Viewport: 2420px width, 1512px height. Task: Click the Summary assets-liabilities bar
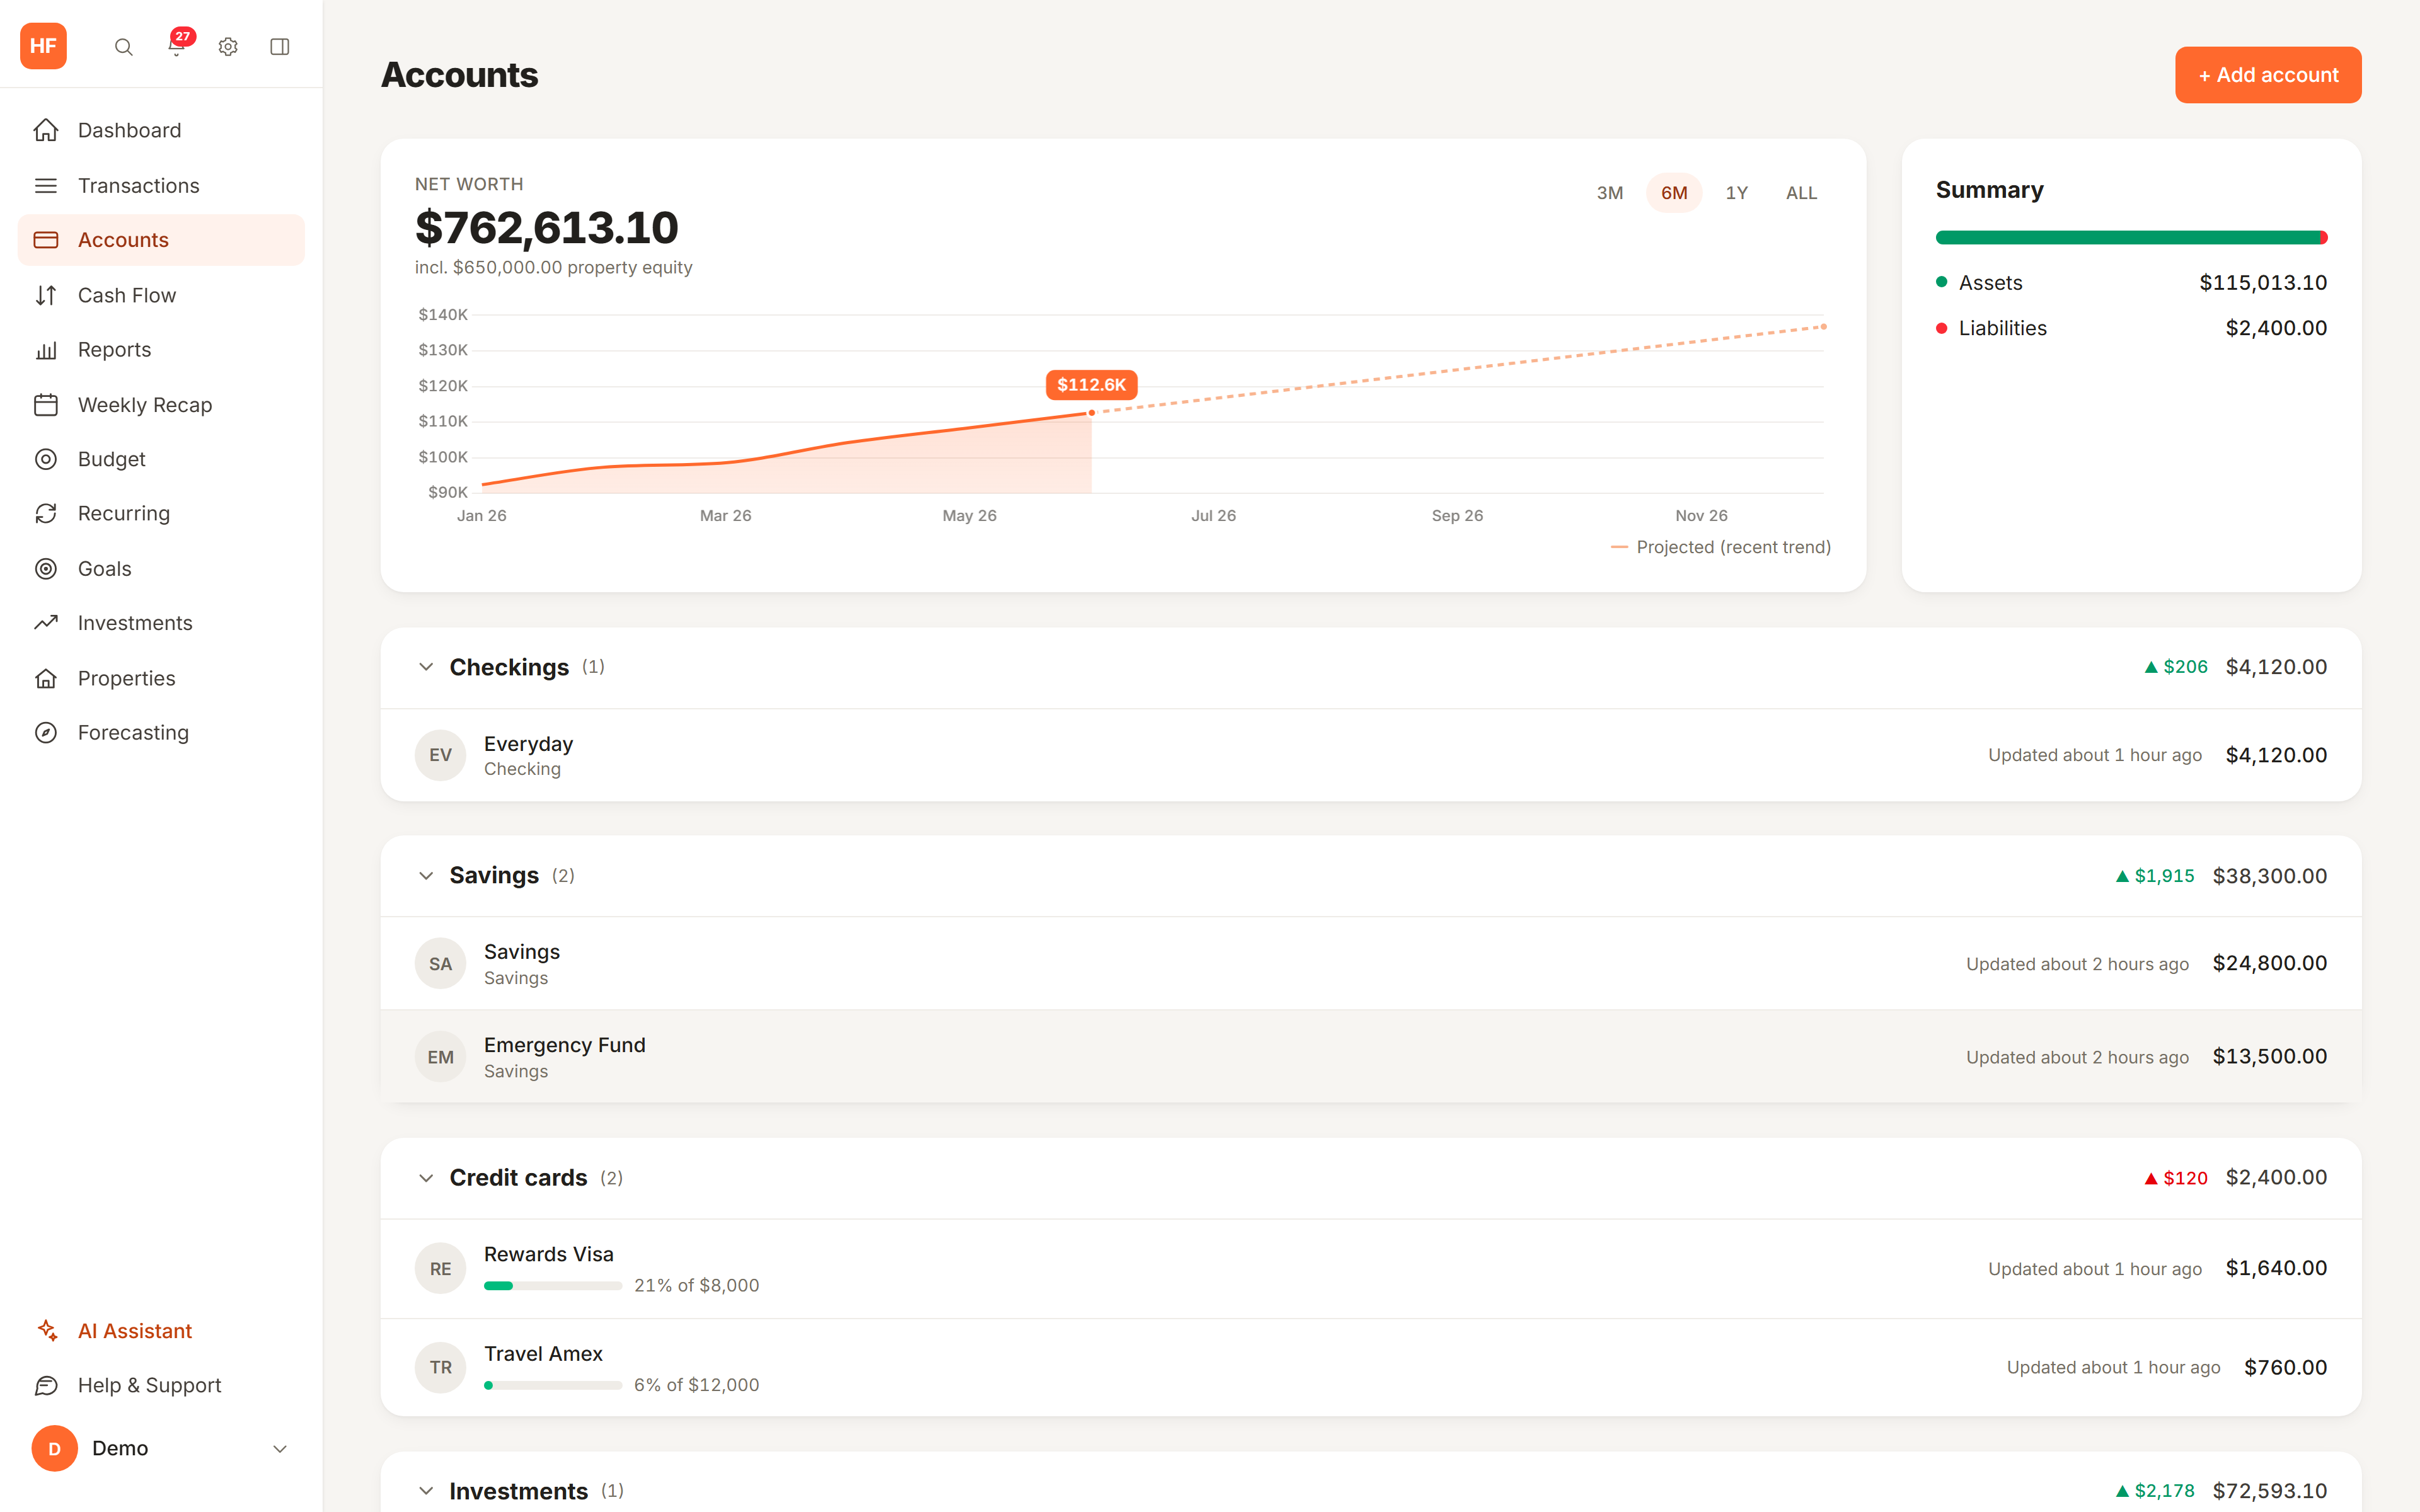click(2132, 238)
